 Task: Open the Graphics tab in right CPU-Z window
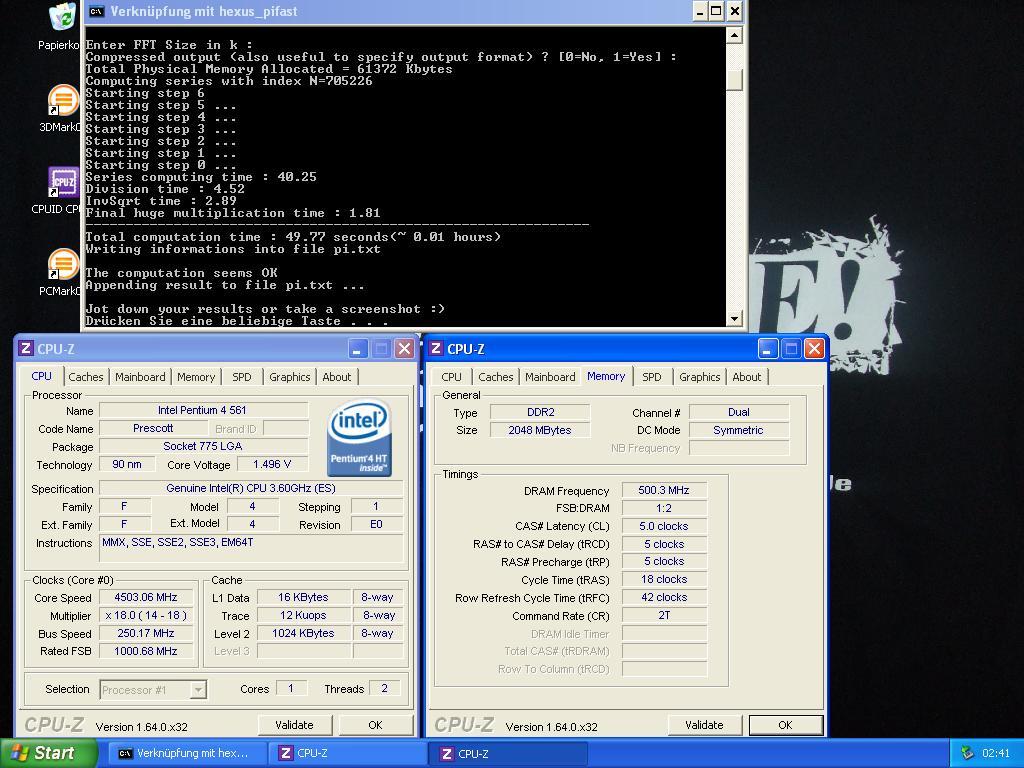click(699, 377)
